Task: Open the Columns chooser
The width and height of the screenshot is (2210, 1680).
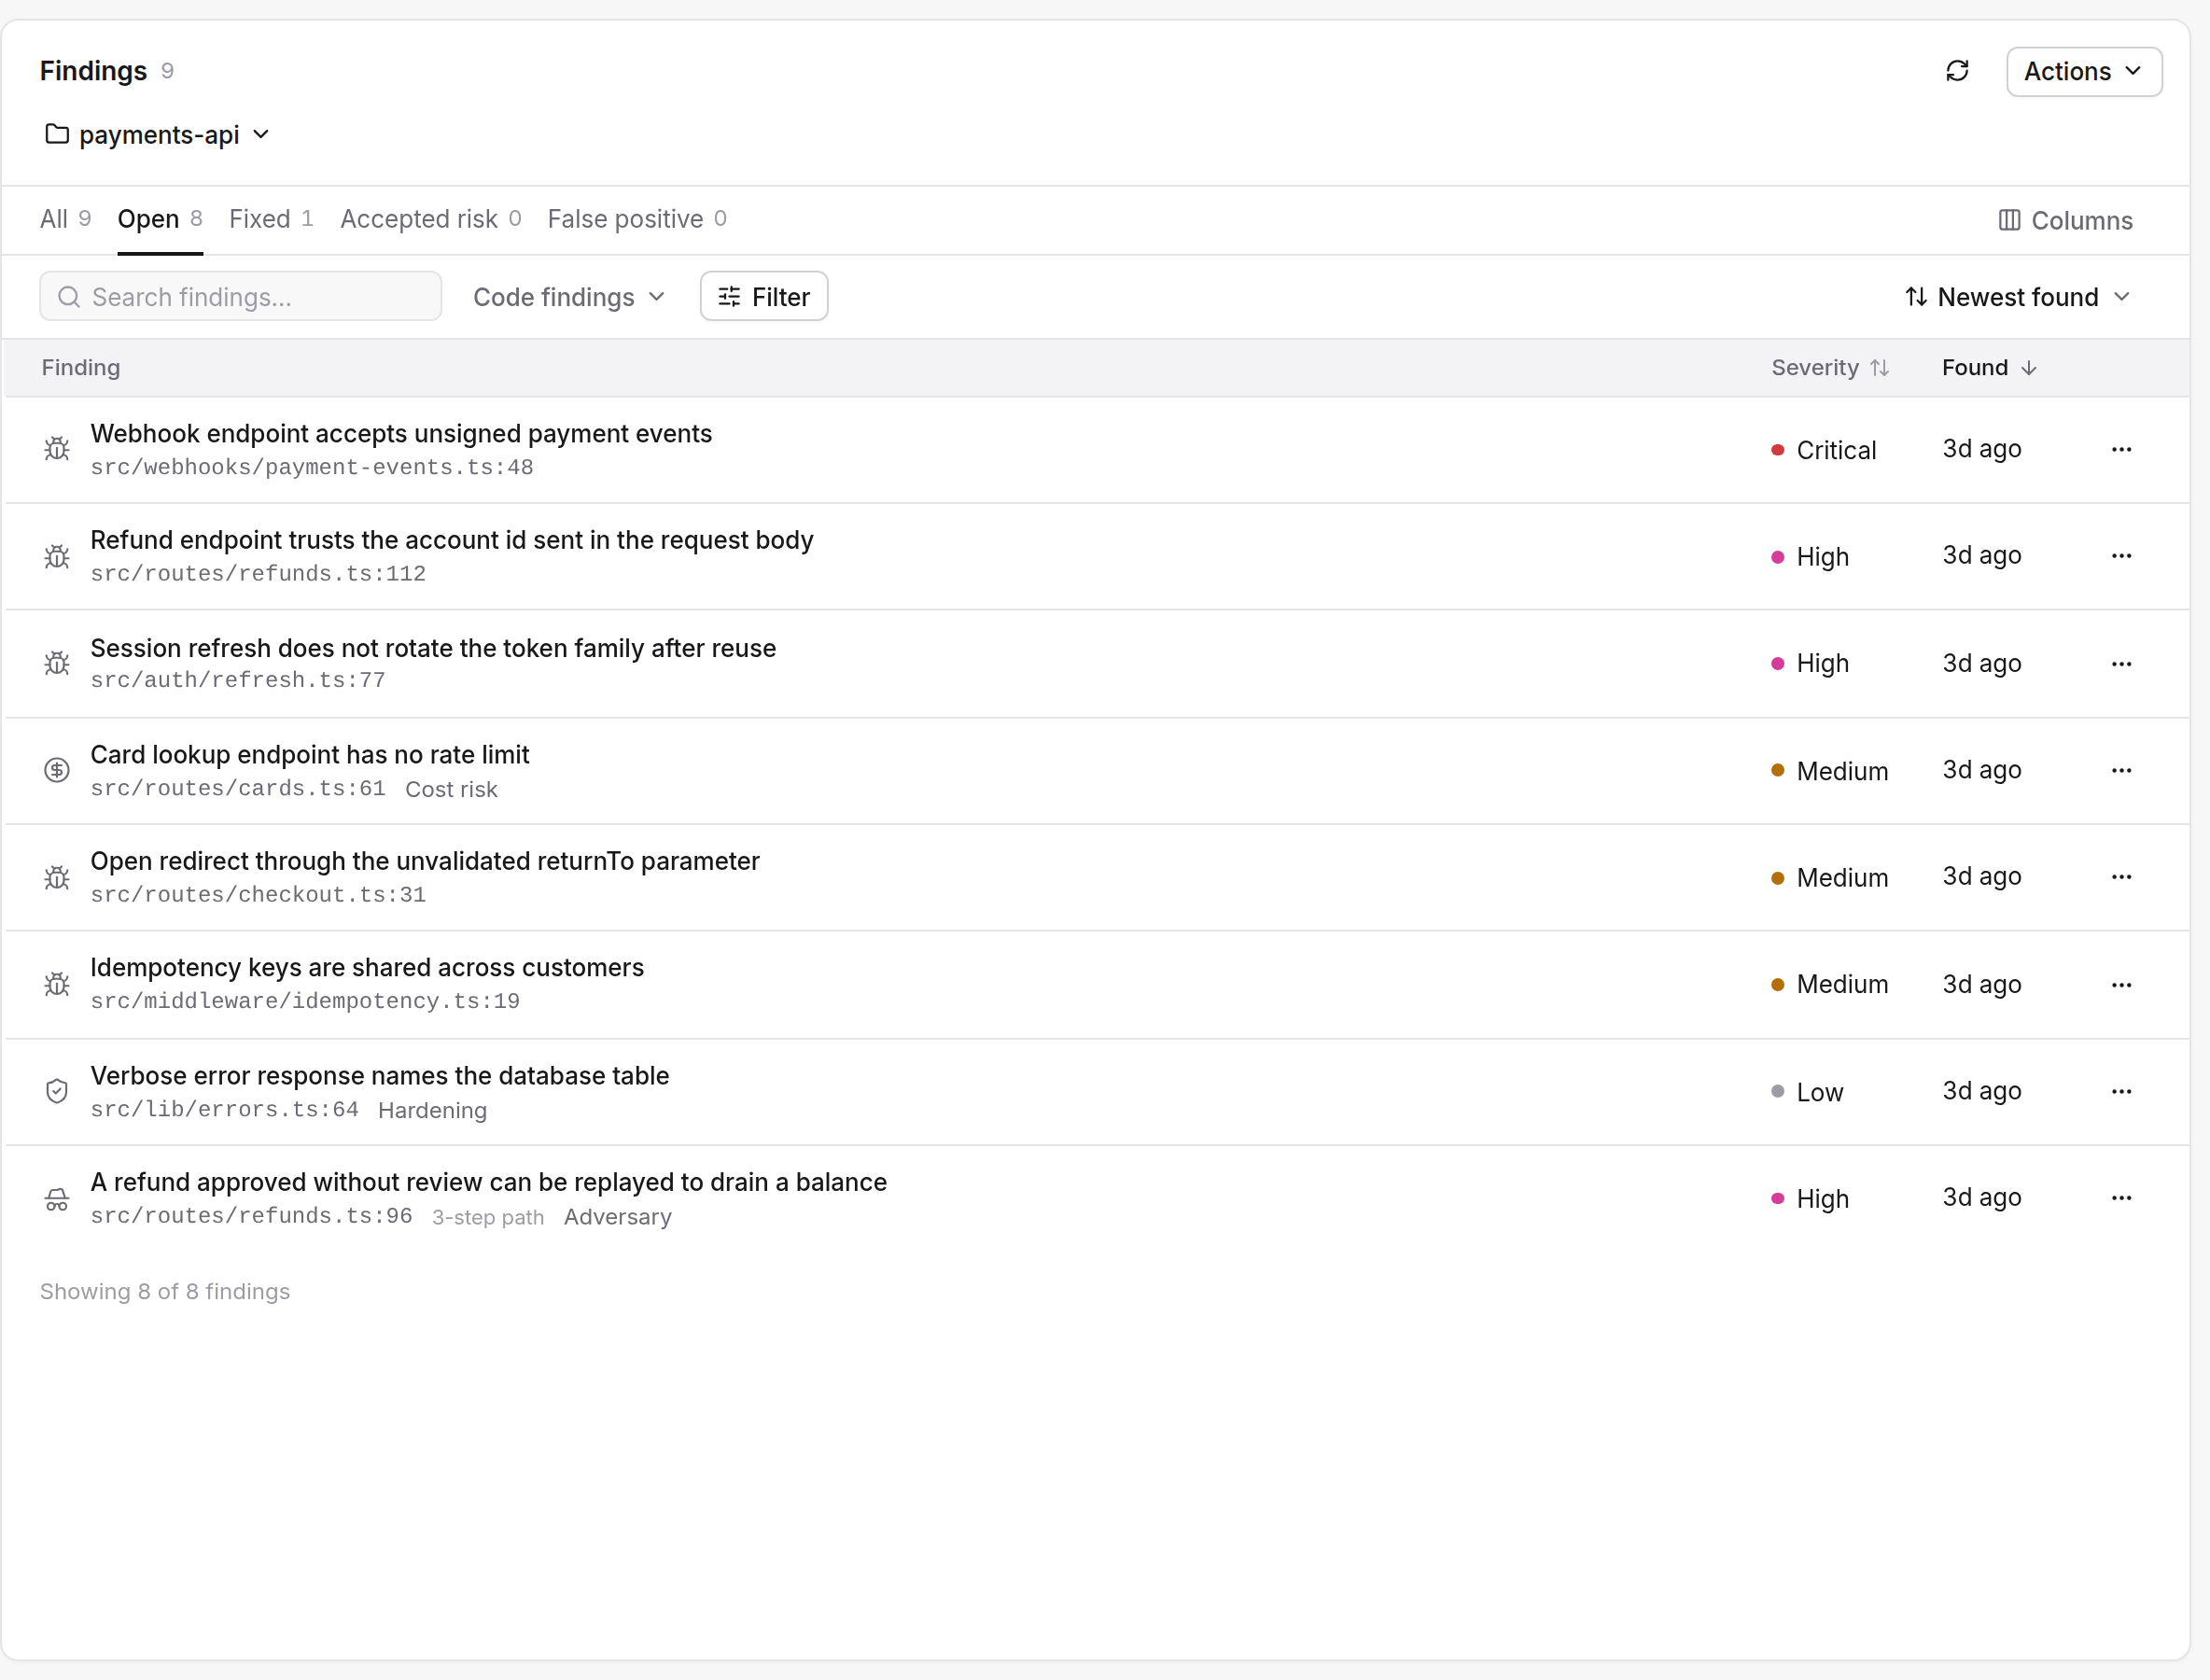Action: (x=2064, y=220)
